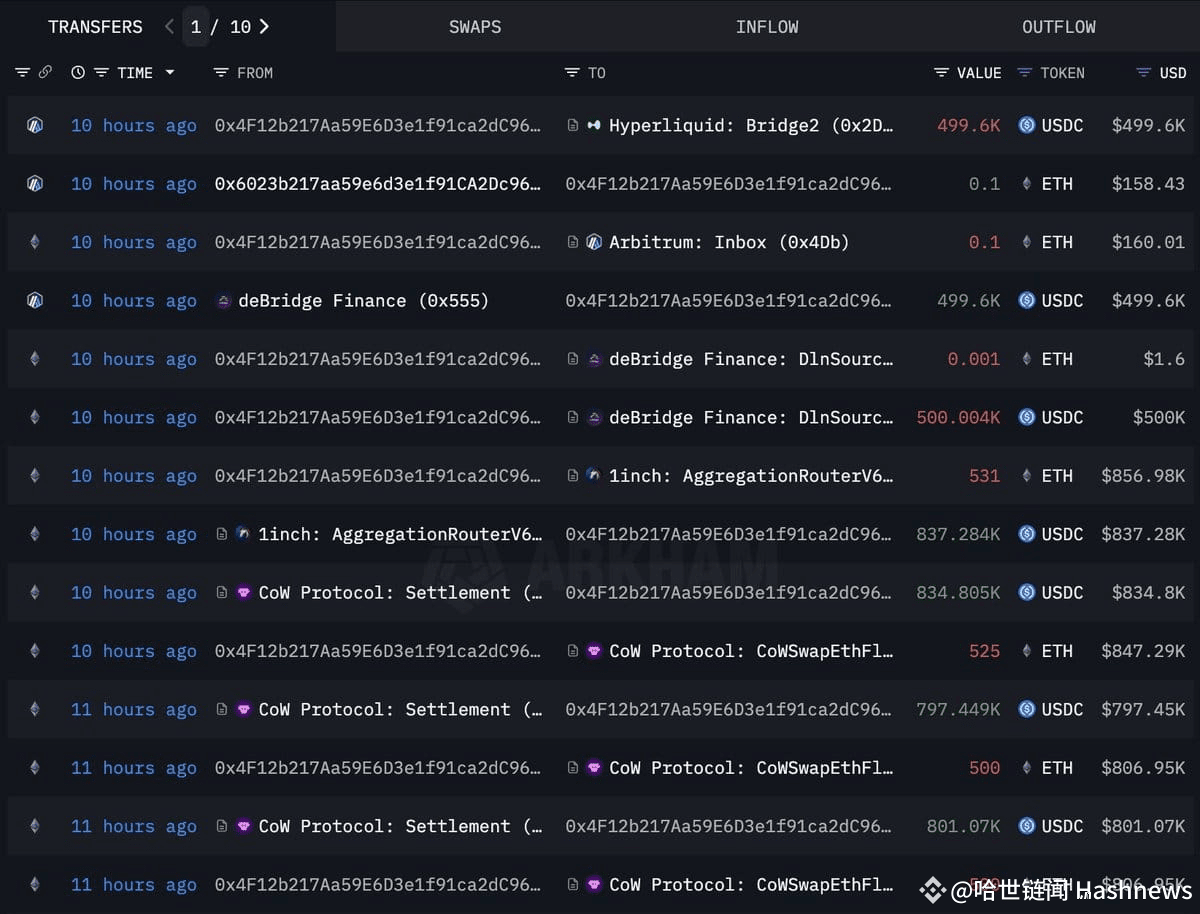Click 1inch logo in the $837.28K row
The image size is (1200, 914).
[x=243, y=534]
